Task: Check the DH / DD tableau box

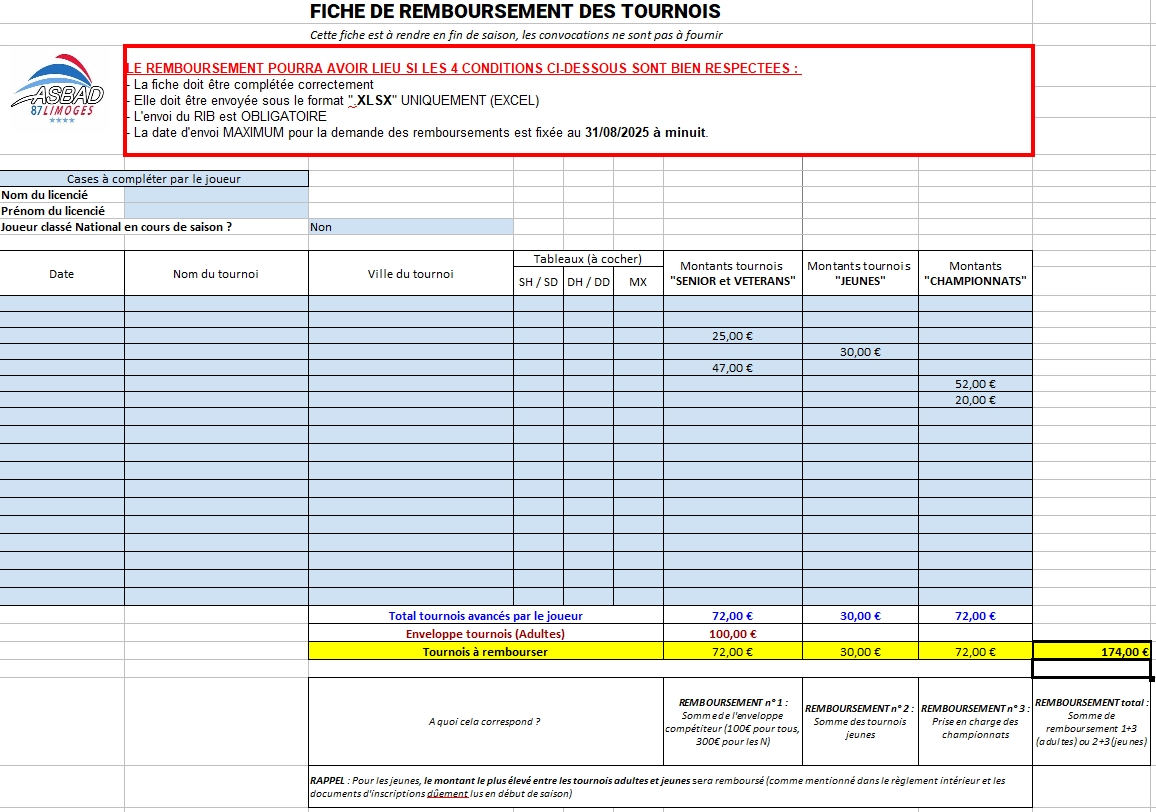Action: click(x=589, y=283)
